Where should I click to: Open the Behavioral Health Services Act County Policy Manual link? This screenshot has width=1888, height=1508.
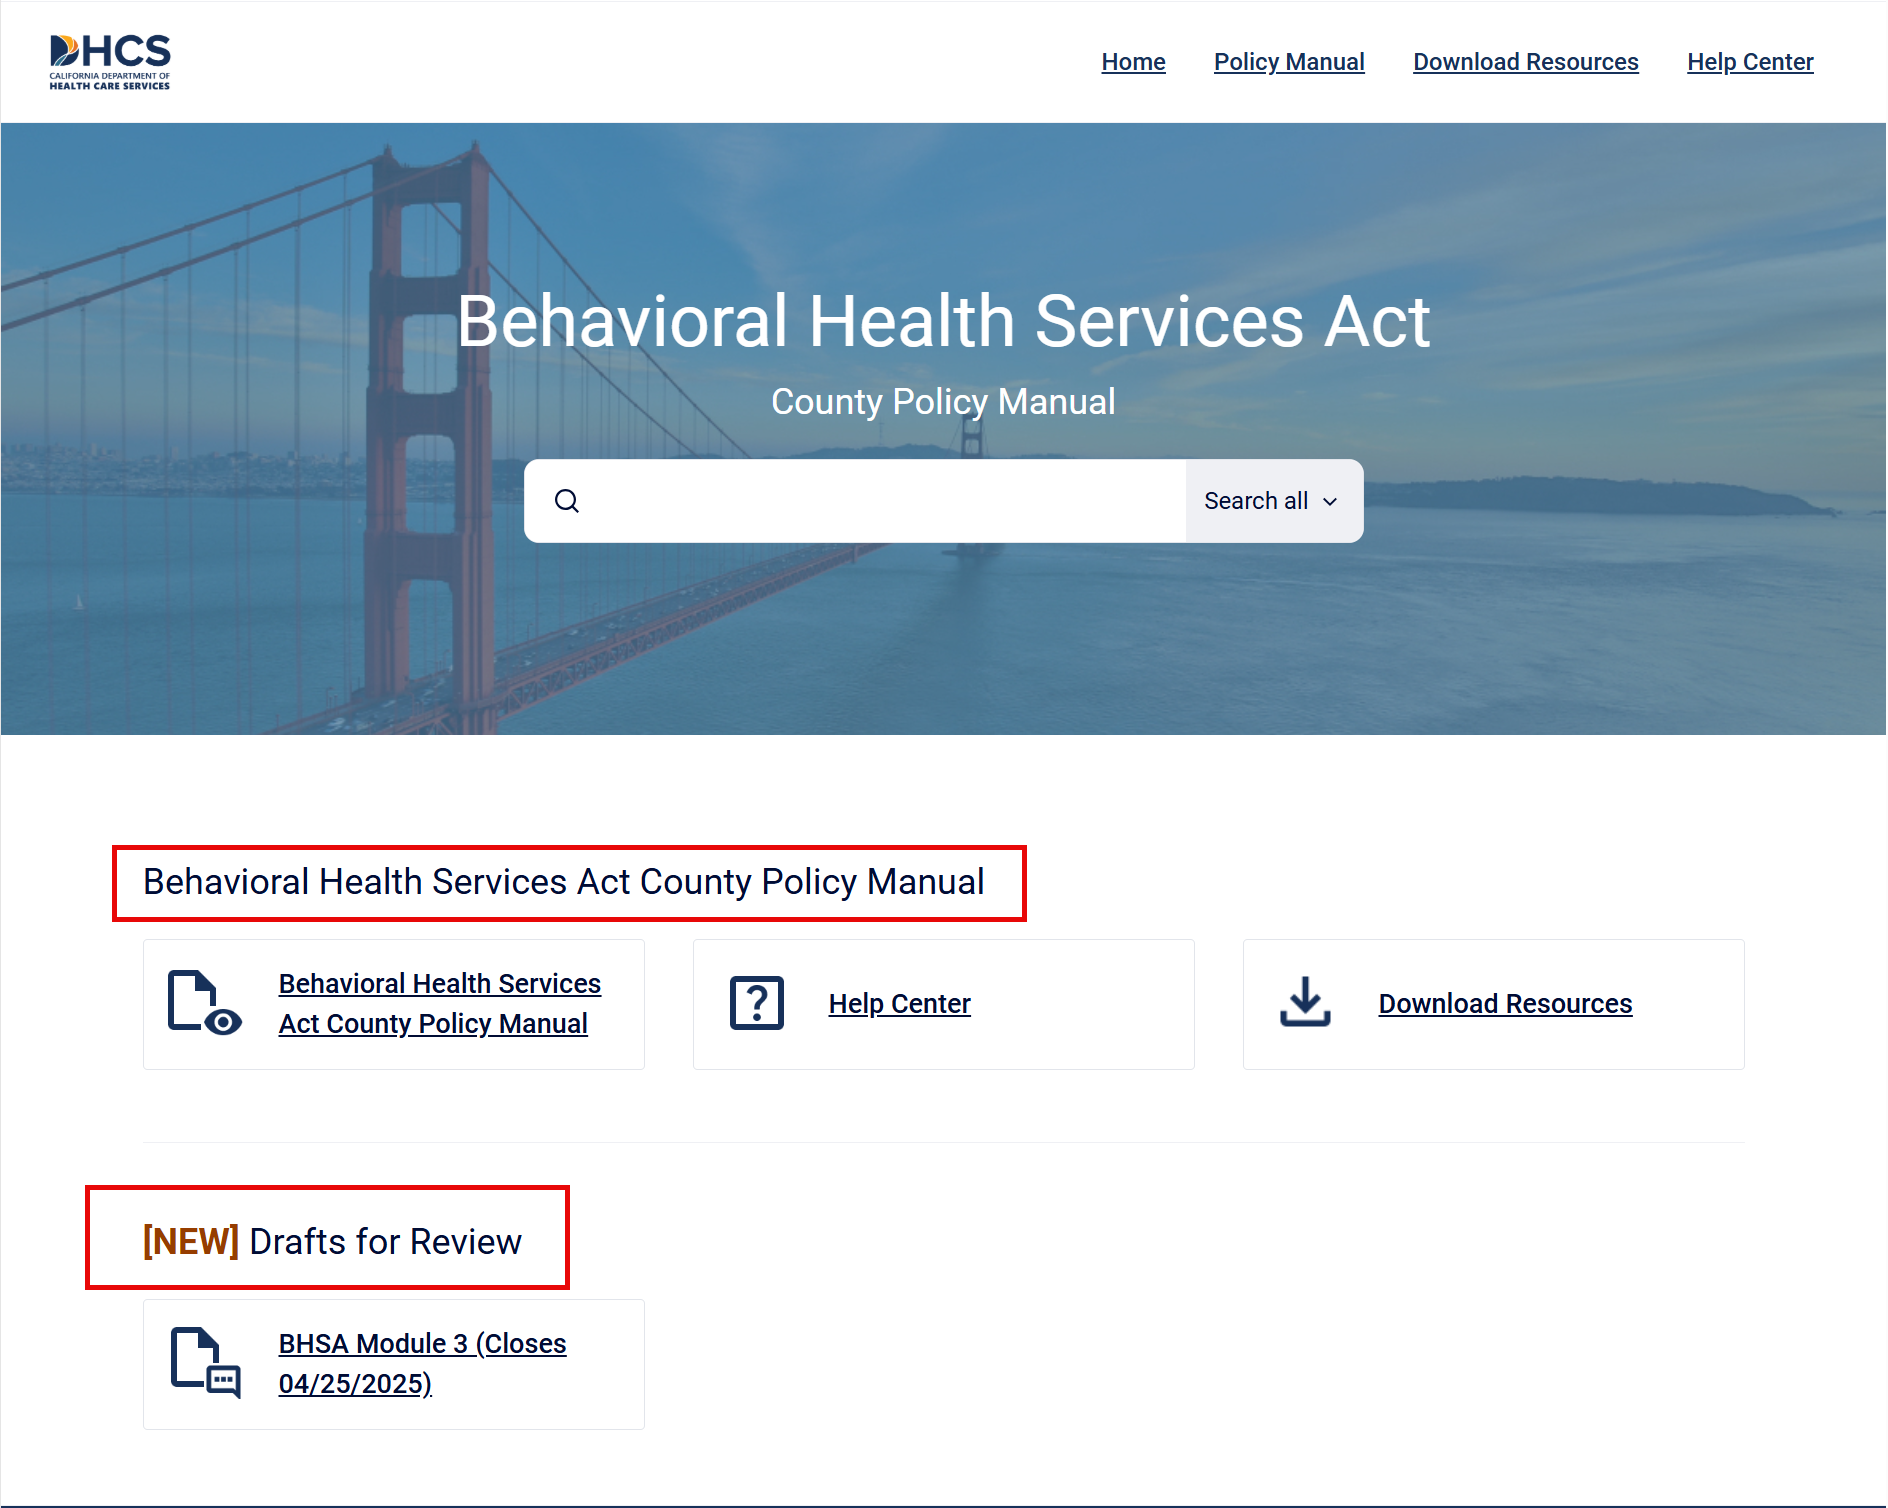point(439,1002)
